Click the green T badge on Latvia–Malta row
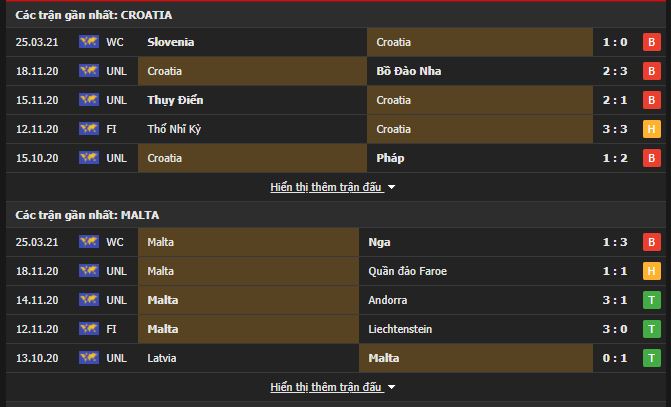This screenshot has height=407, width=671. click(652, 358)
